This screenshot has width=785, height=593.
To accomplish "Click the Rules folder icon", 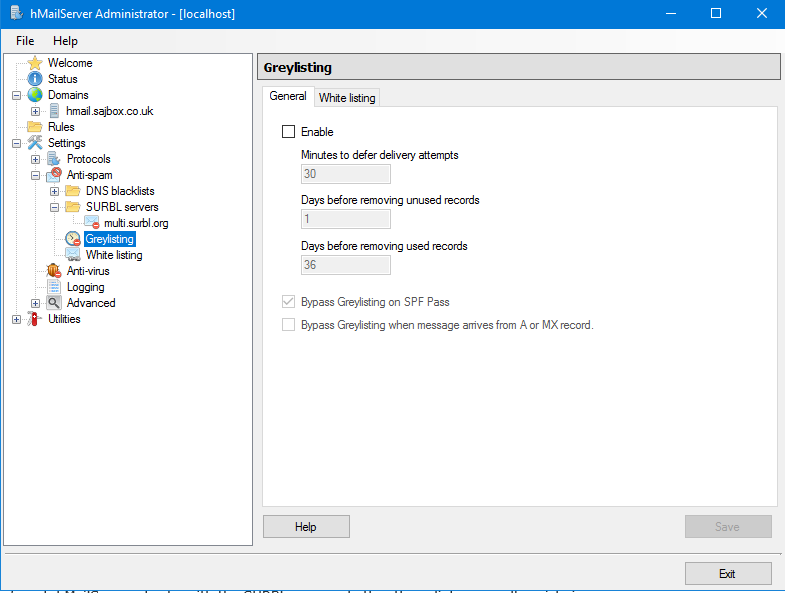I will tap(35, 127).
